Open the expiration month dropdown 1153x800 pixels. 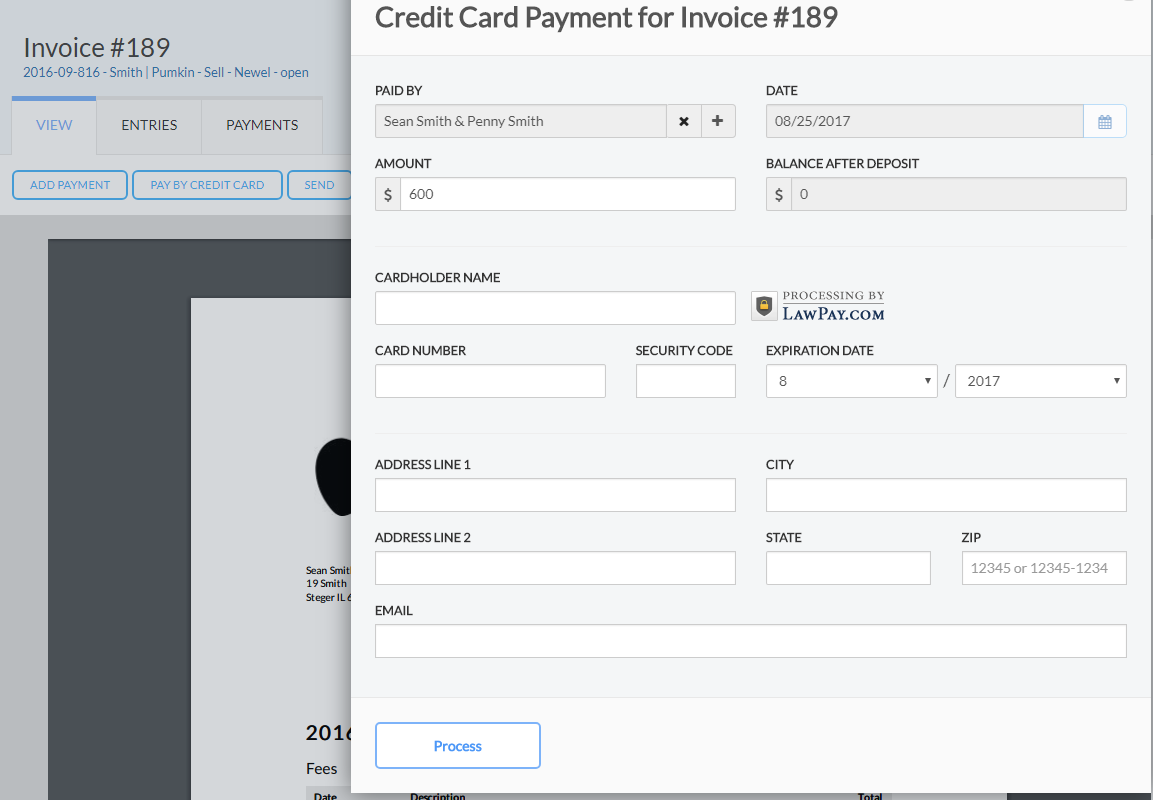pyautogui.click(x=851, y=381)
